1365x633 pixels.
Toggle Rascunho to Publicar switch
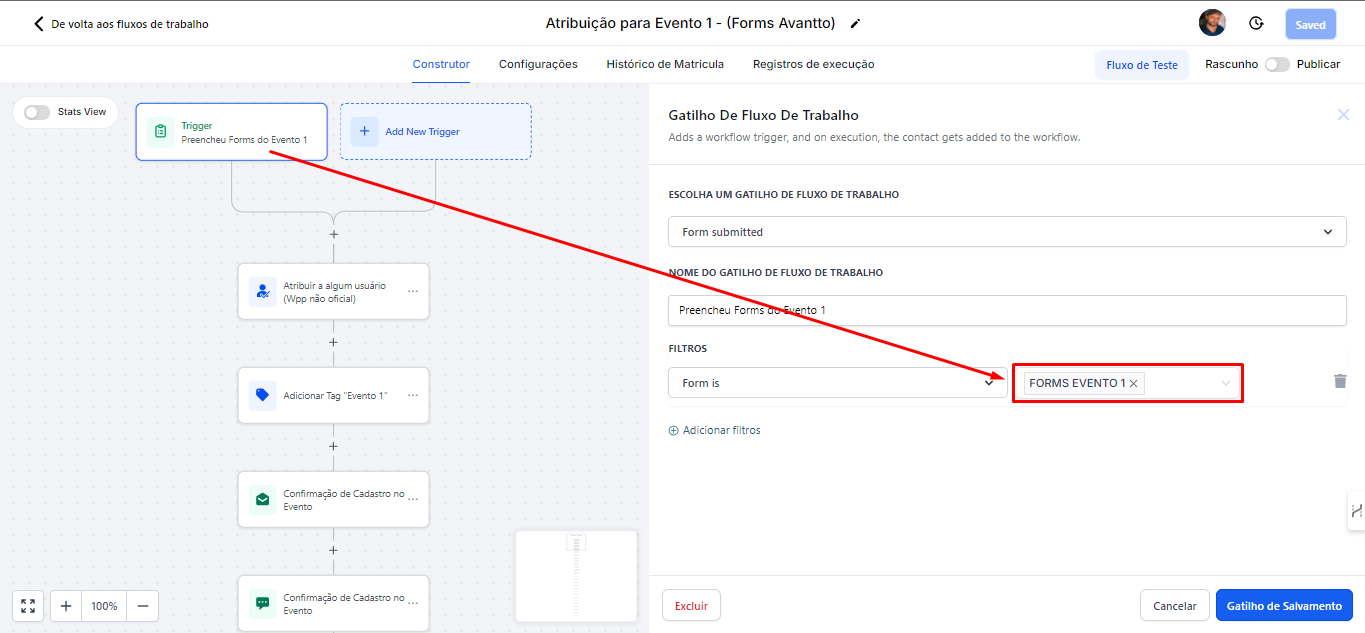pyautogui.click(x=1277, y=64)
